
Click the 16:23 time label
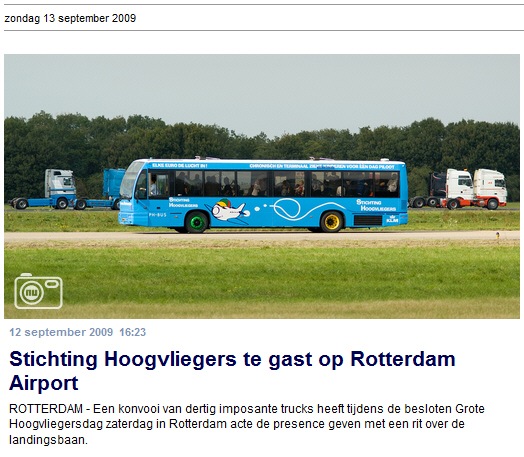(x=133, y=332)
